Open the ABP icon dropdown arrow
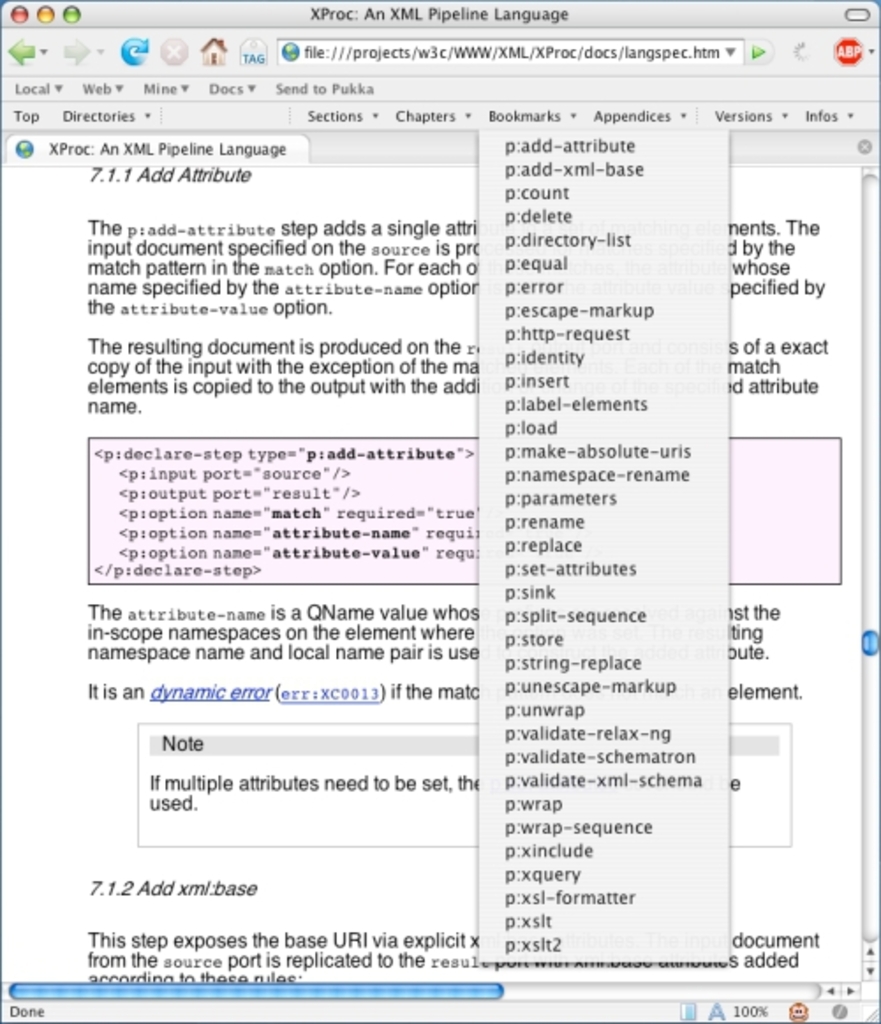 (871, 52)
